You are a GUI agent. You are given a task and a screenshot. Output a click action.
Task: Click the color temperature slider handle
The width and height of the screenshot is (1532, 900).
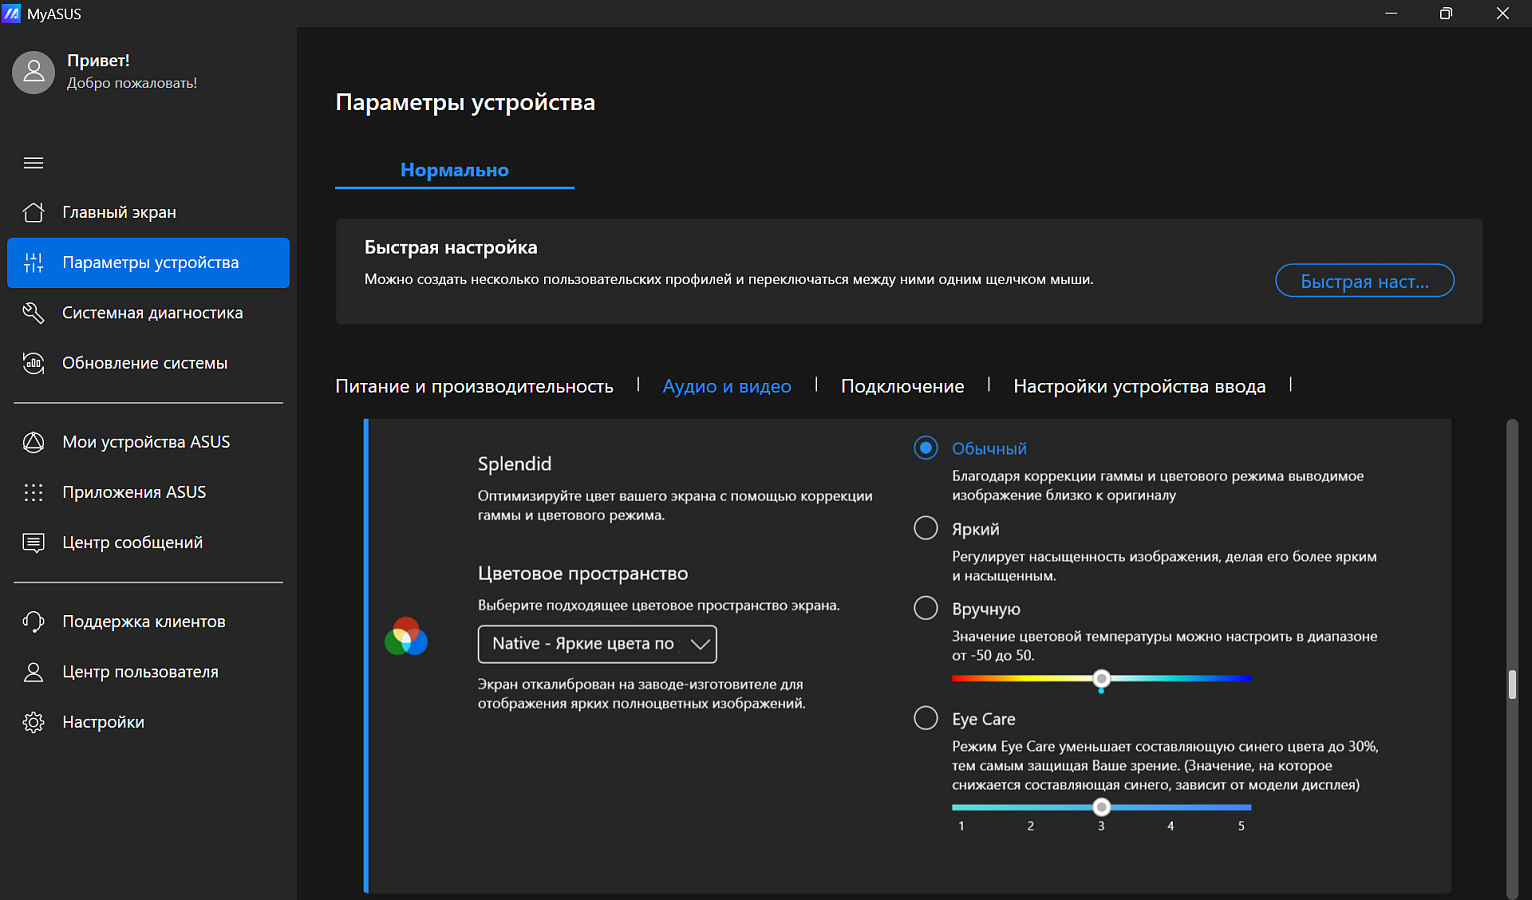click(1101, 679)
